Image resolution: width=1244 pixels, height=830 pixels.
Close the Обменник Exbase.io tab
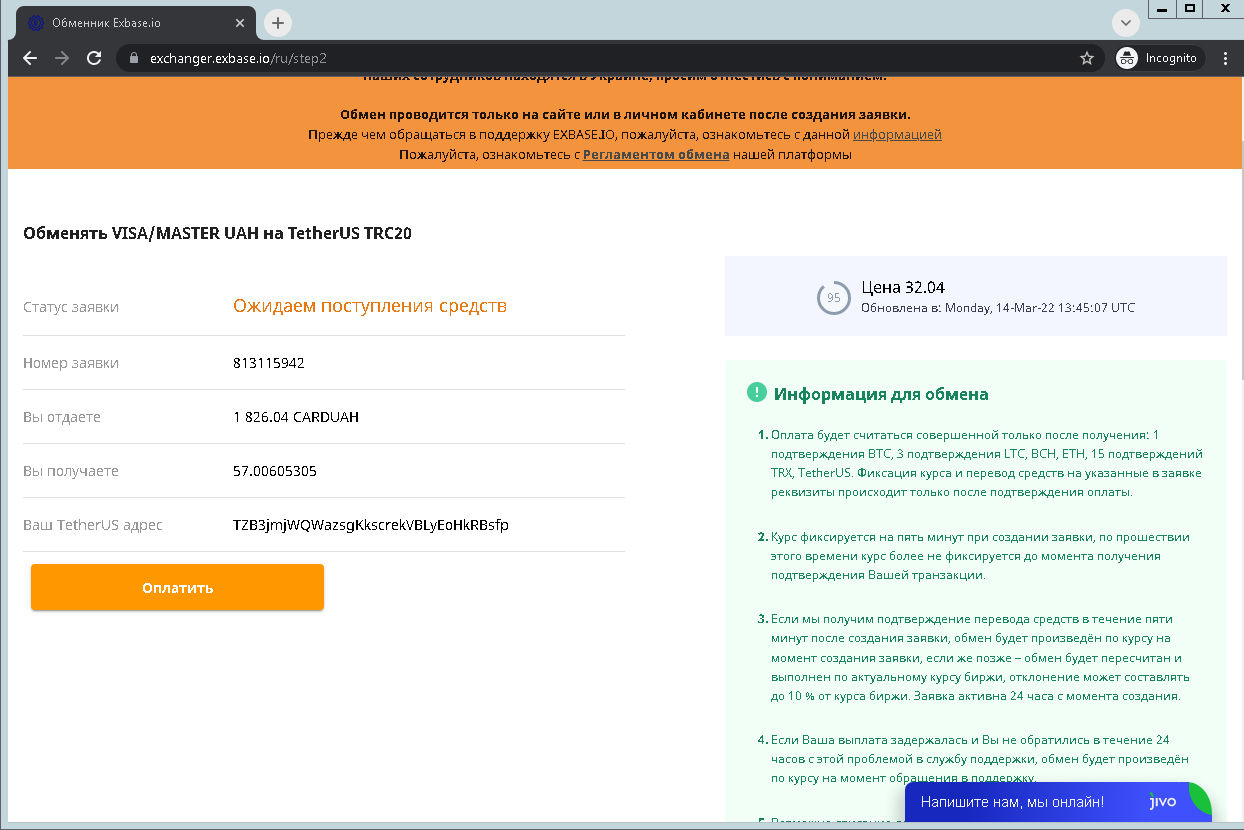pos(239,22)
